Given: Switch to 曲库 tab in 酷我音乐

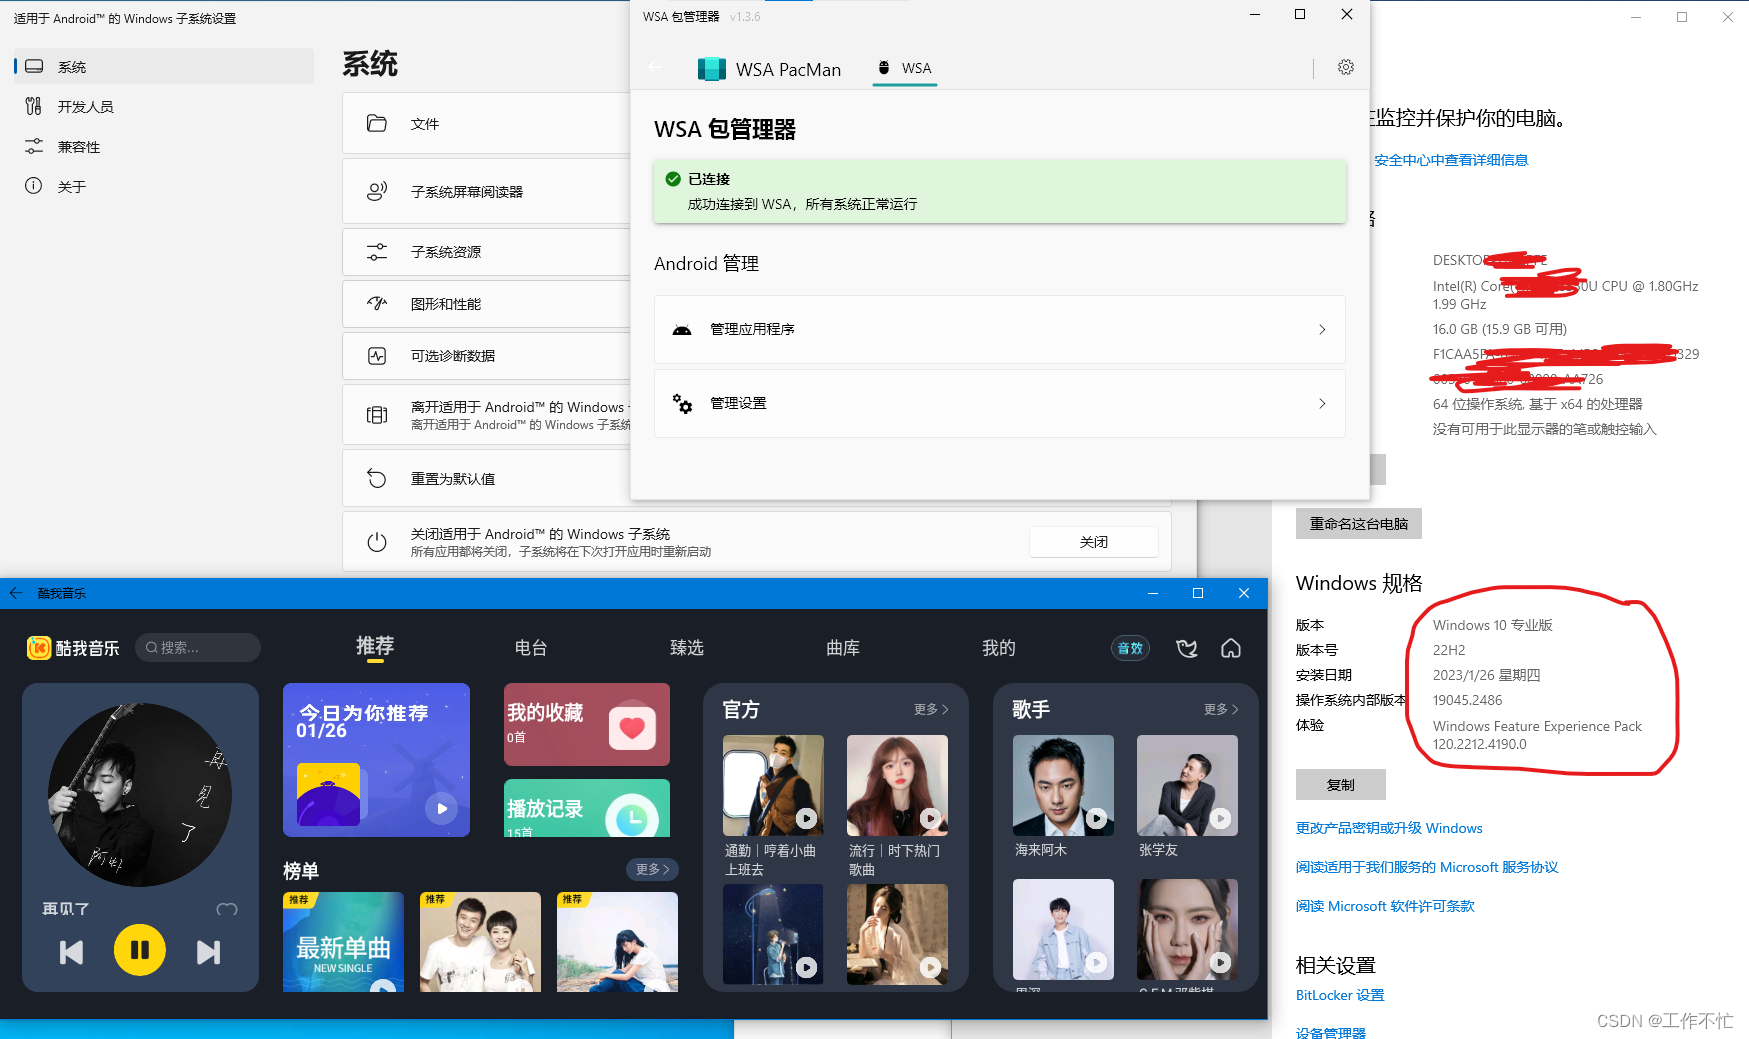Looking at the screenshot, I should (843, 647).
